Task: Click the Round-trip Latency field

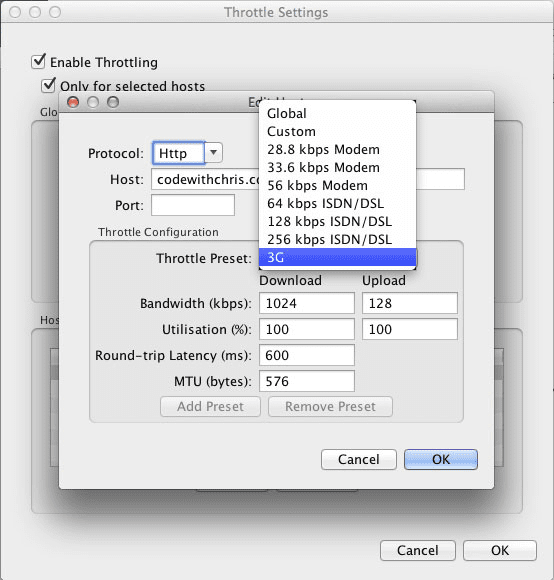Action: (x=307, y=355)
